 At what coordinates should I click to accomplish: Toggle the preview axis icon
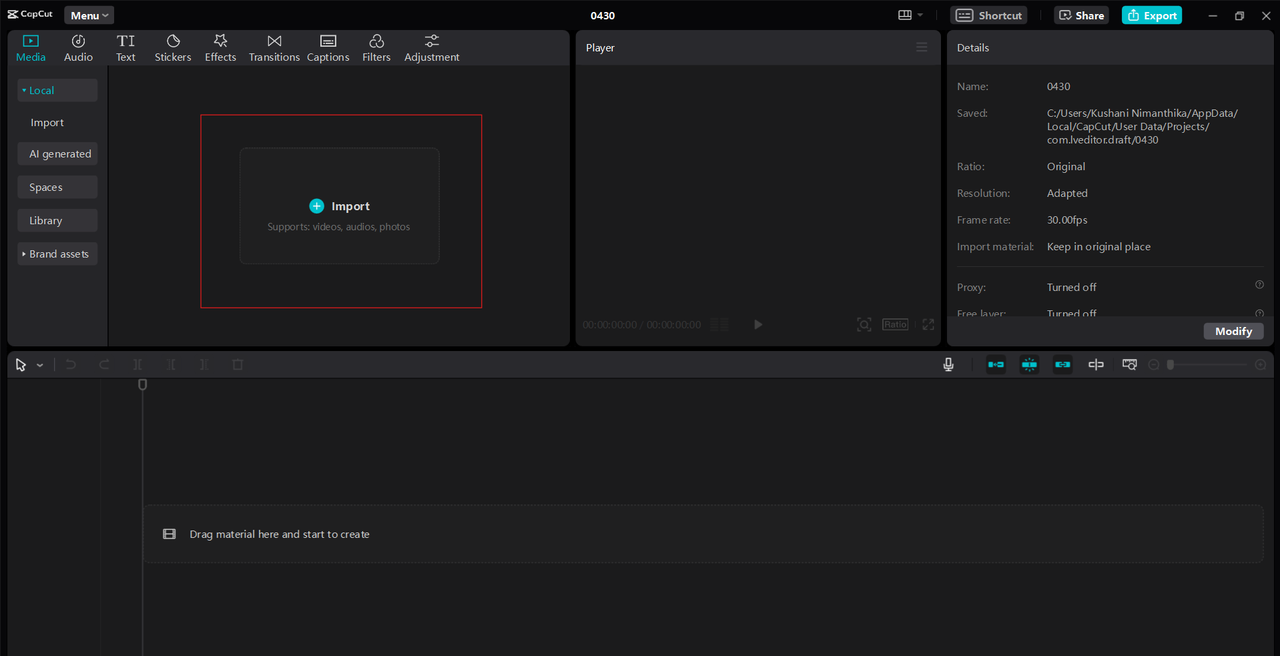pos(1096,365)
